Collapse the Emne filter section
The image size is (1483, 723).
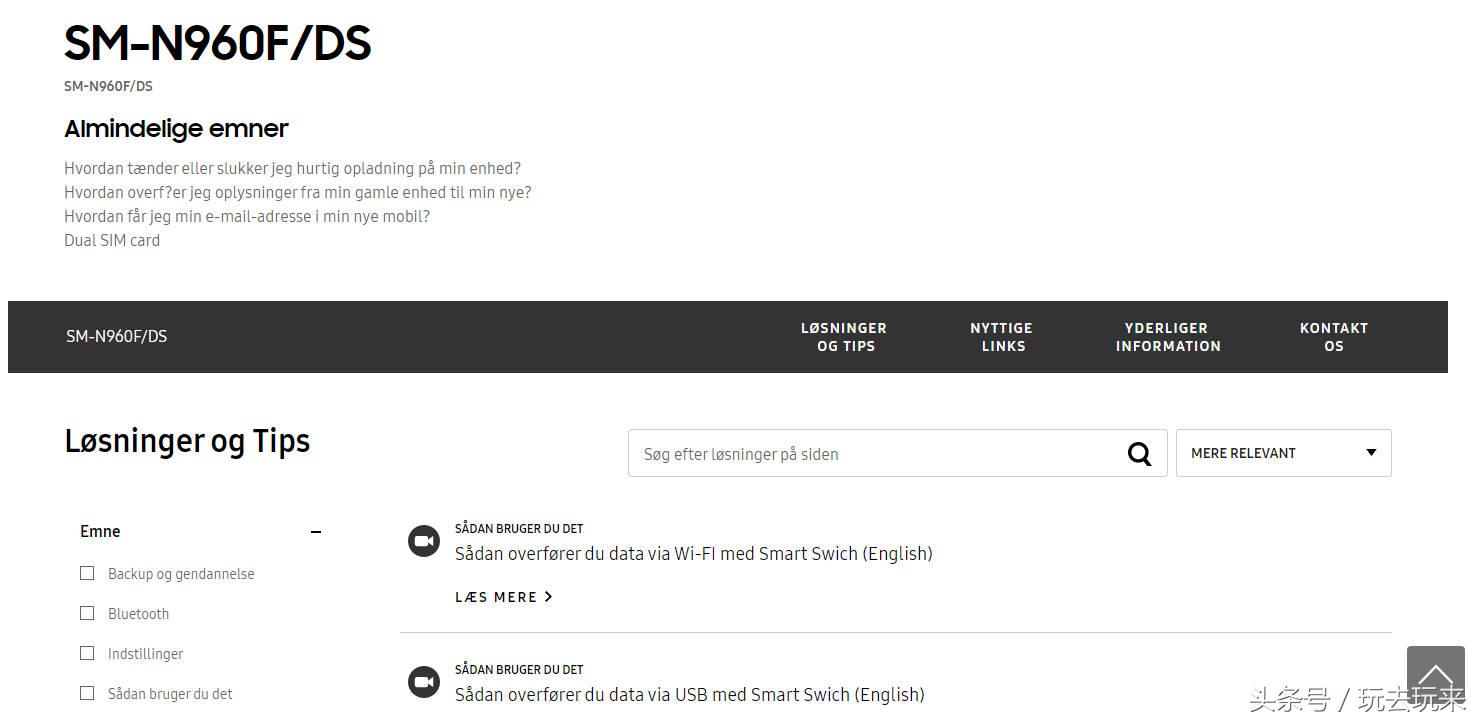pos(316,532)
